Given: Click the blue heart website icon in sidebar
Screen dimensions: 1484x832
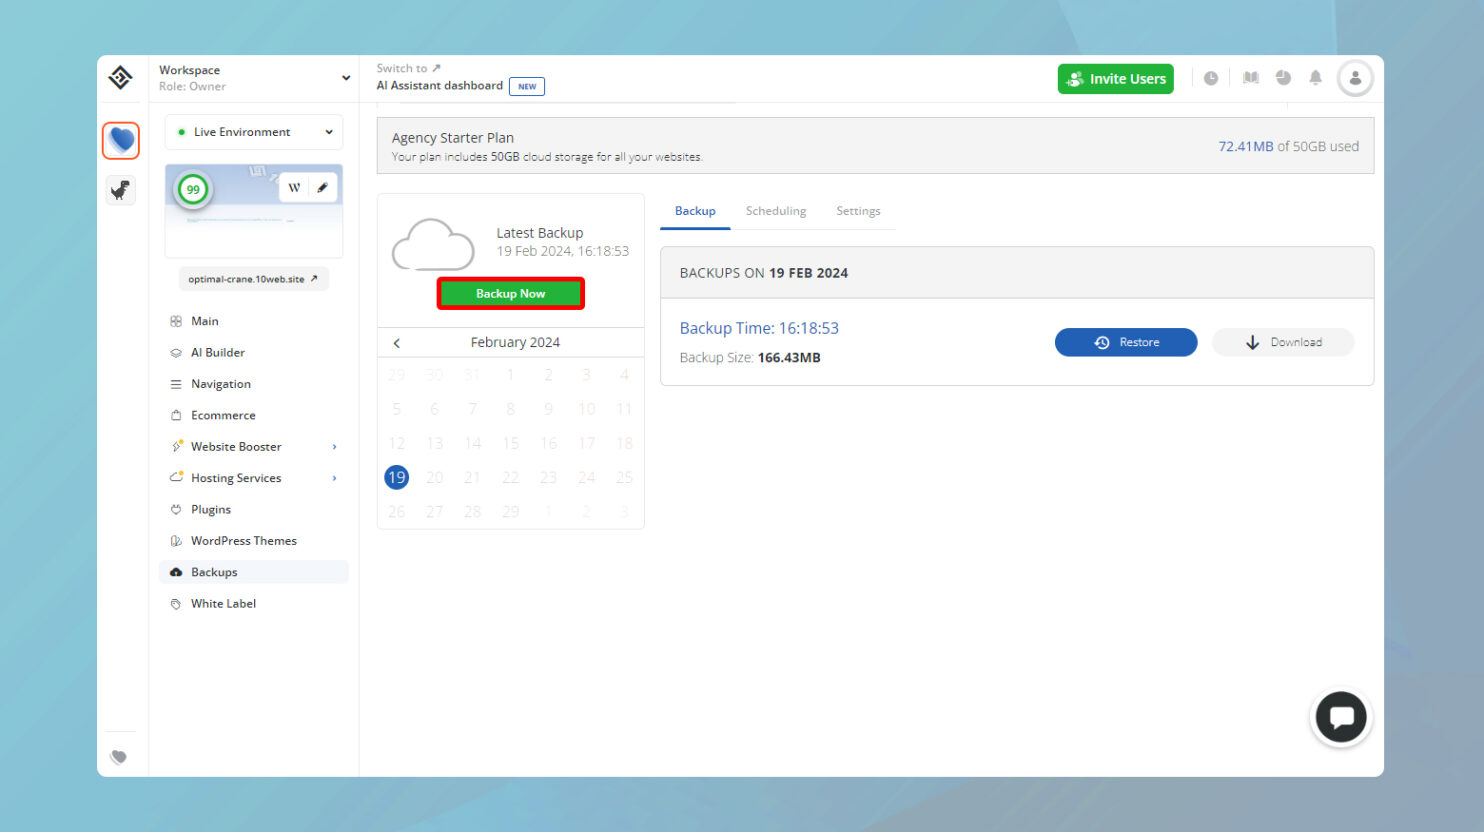Looking at the screenshot, I should [x=121, y=140].
